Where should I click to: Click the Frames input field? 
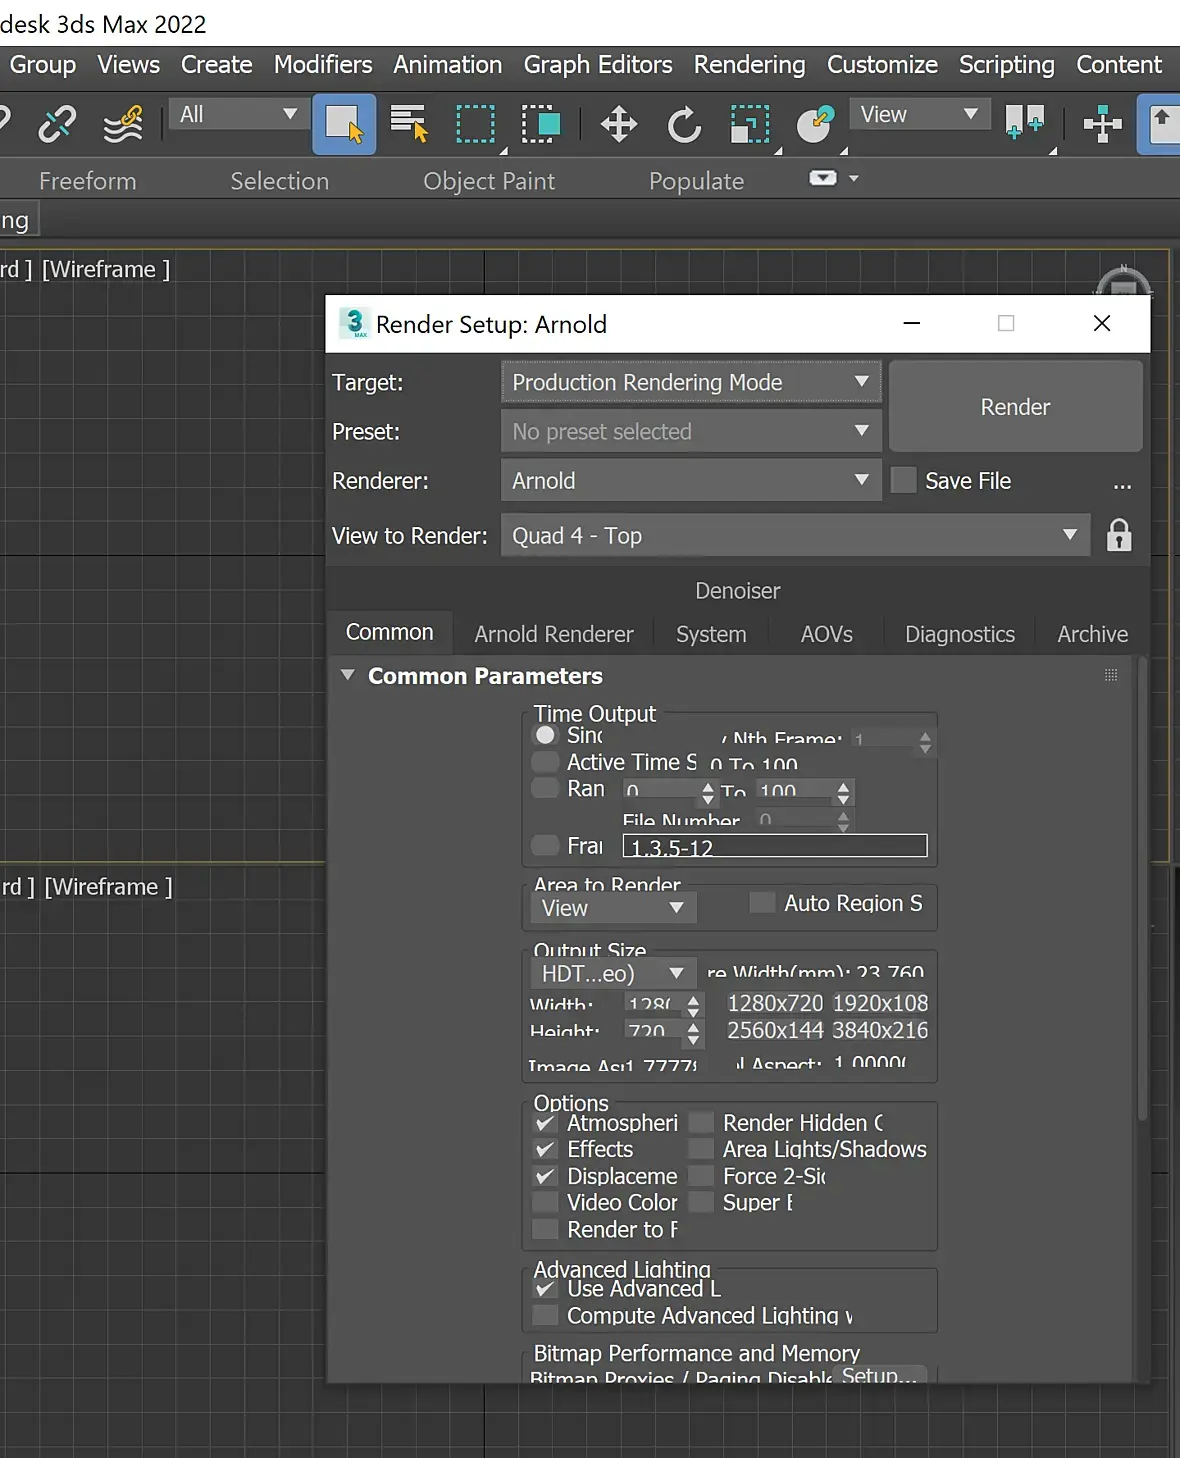pos(775,847)
